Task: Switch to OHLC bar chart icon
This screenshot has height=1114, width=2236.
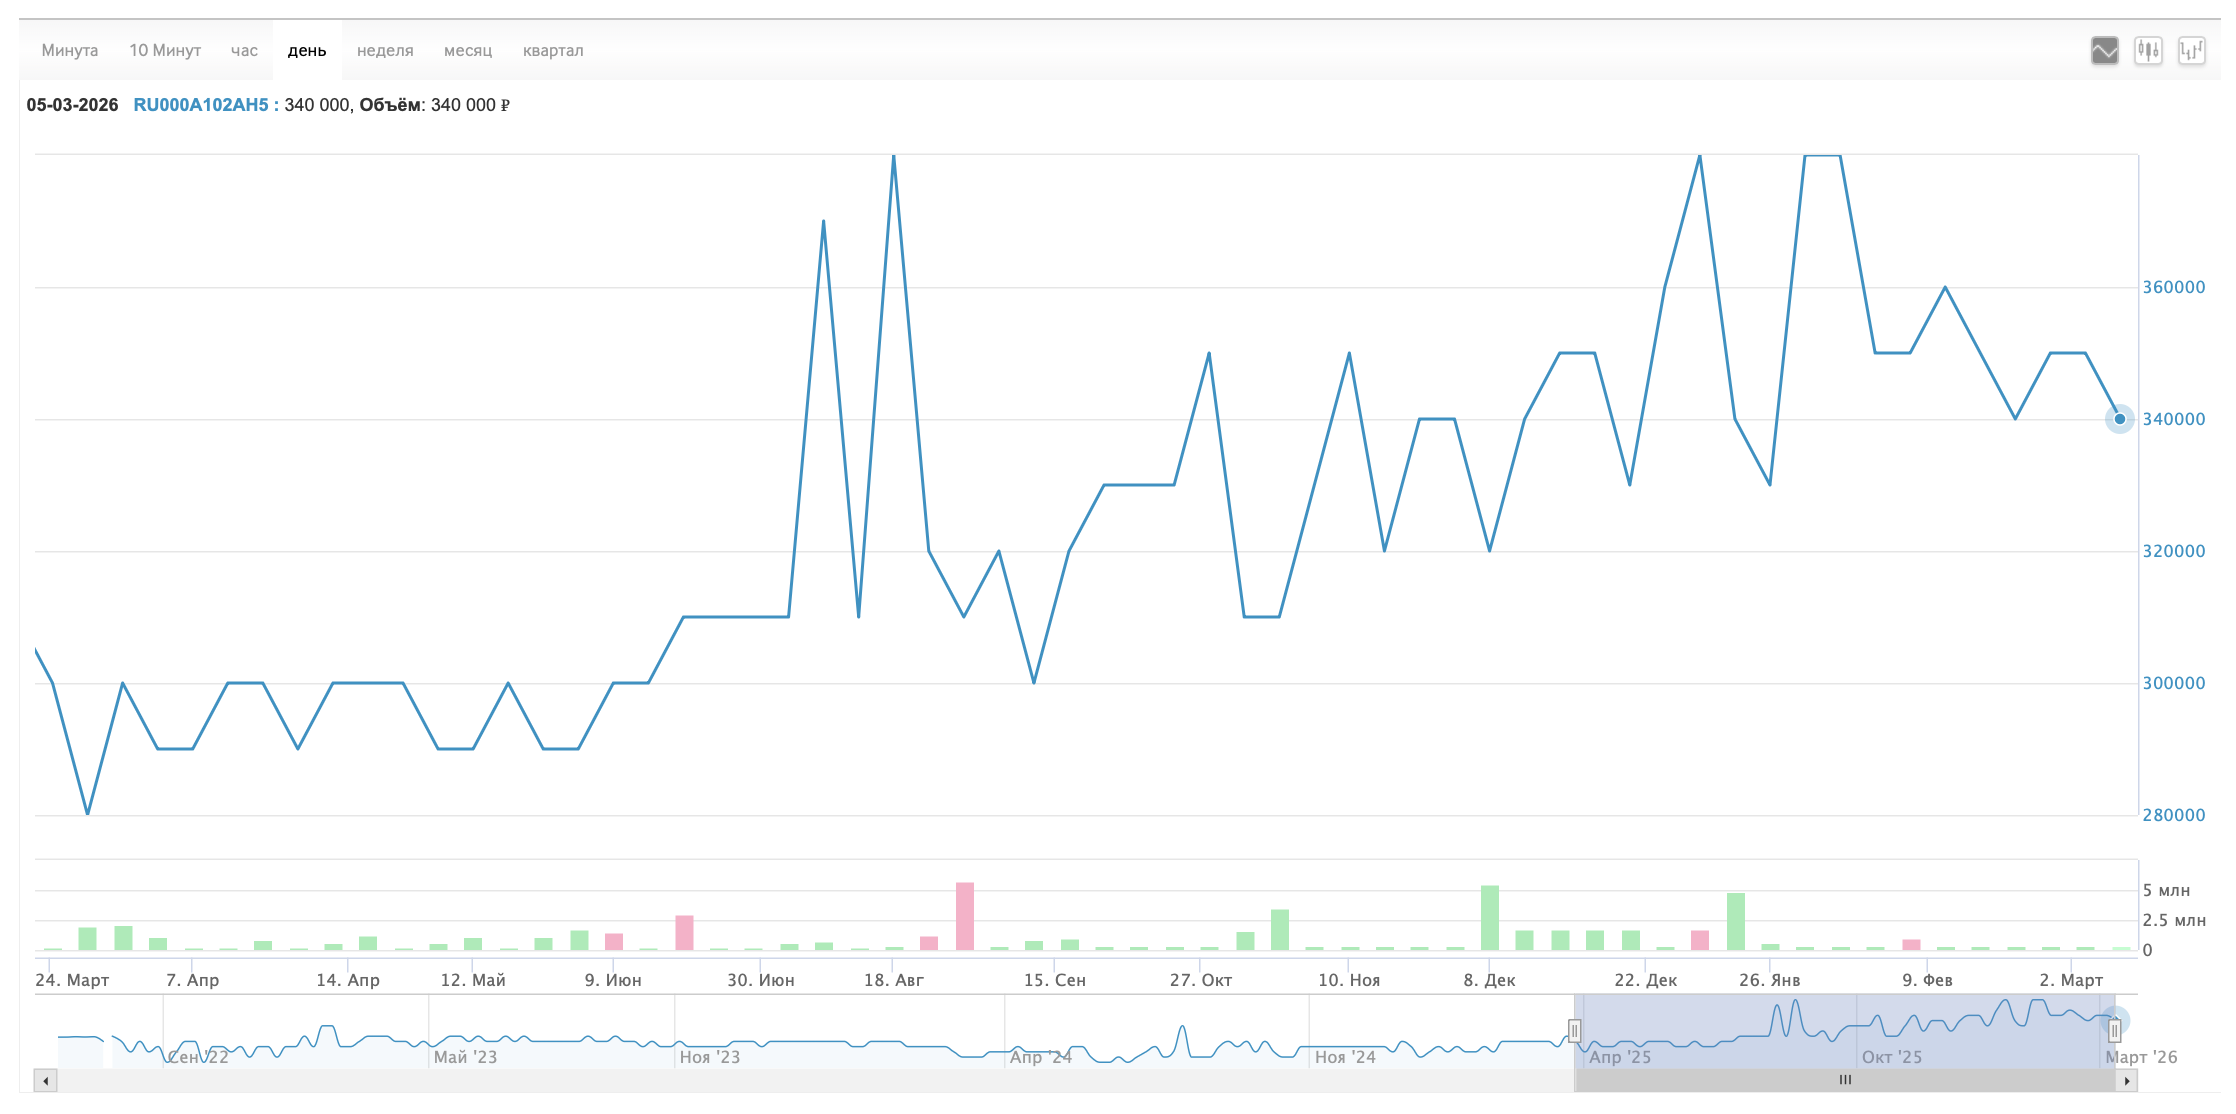Action: coord(2191,50)
